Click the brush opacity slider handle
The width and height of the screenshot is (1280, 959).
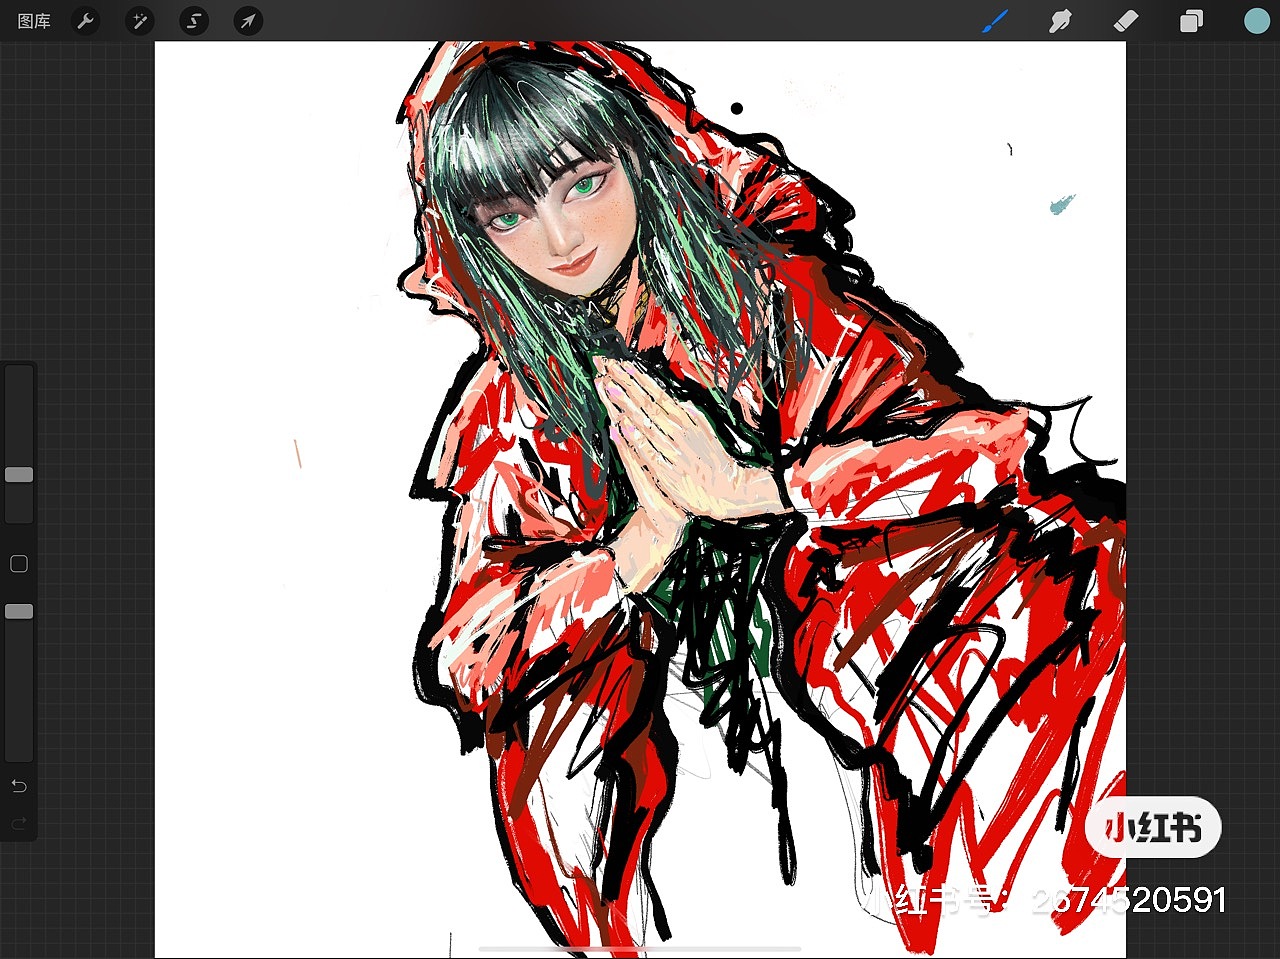click(19, 611)
